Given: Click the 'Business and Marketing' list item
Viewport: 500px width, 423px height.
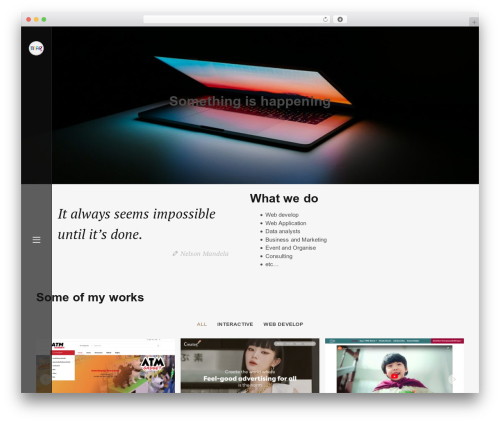Looking at the screenshot, I should [296, 240].
